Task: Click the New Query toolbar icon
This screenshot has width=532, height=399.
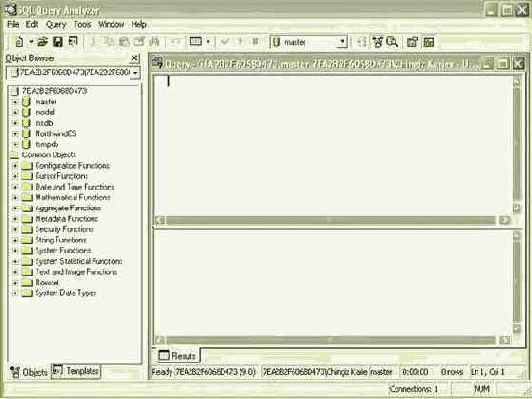Action: click(x=20, y=42)
